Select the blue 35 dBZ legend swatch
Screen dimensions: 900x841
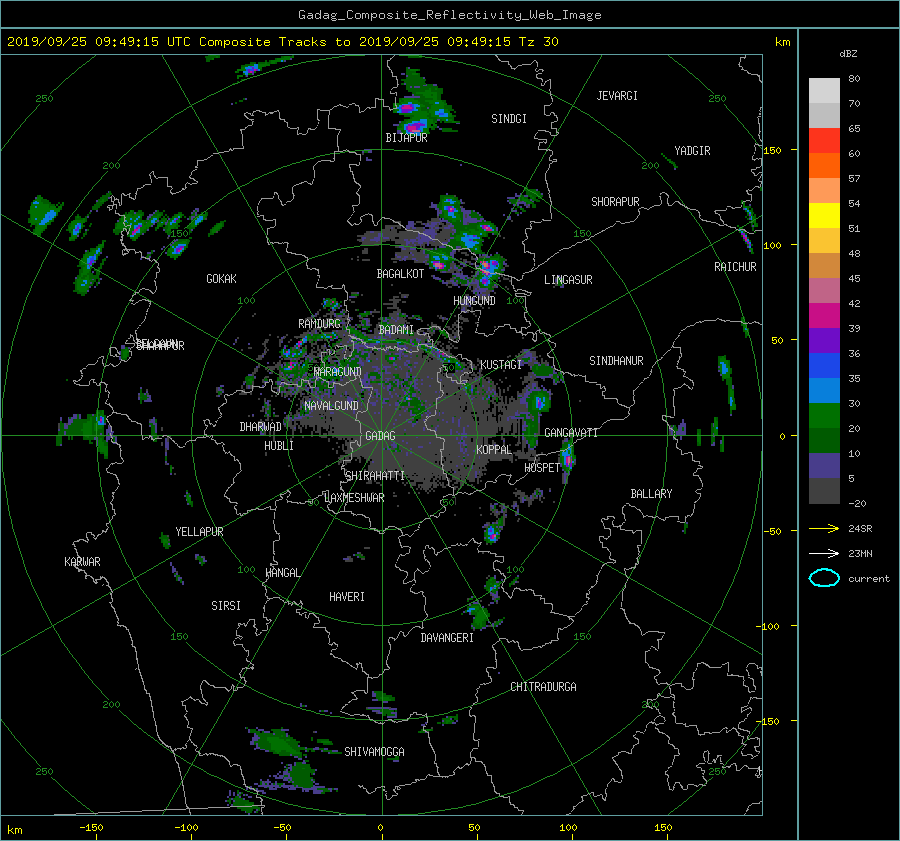click(824, 366)
